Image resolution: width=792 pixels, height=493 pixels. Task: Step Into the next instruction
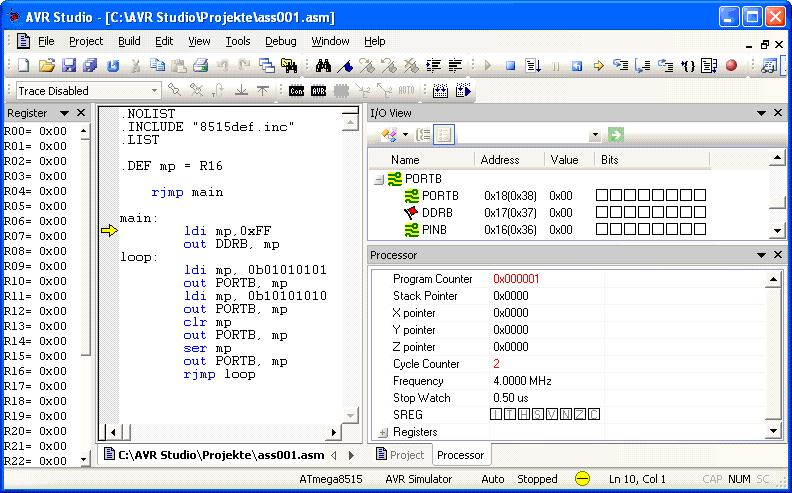(x=621, y=66)
